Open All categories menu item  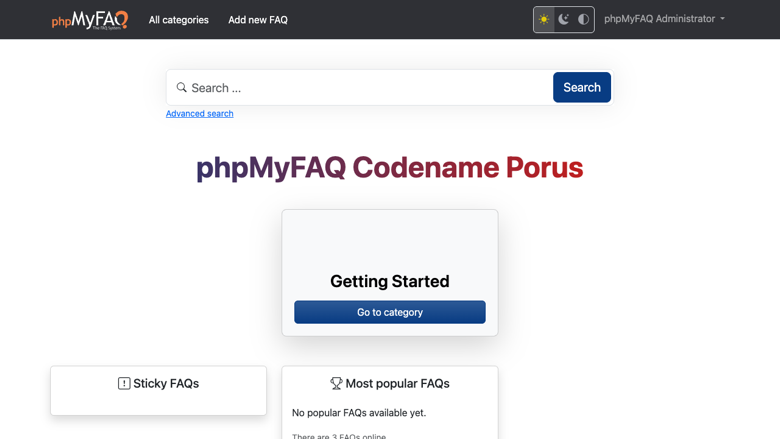tap(179, 20)
